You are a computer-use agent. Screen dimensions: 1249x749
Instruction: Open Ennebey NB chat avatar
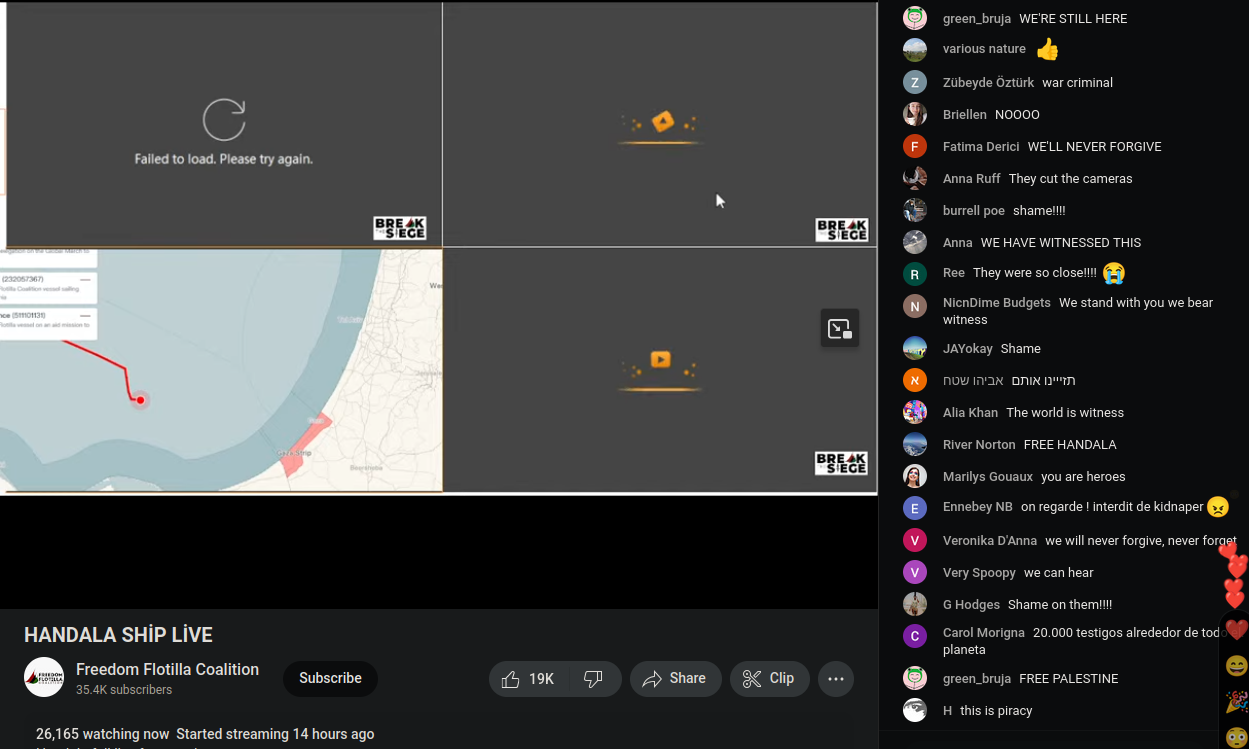click(915, 508)
